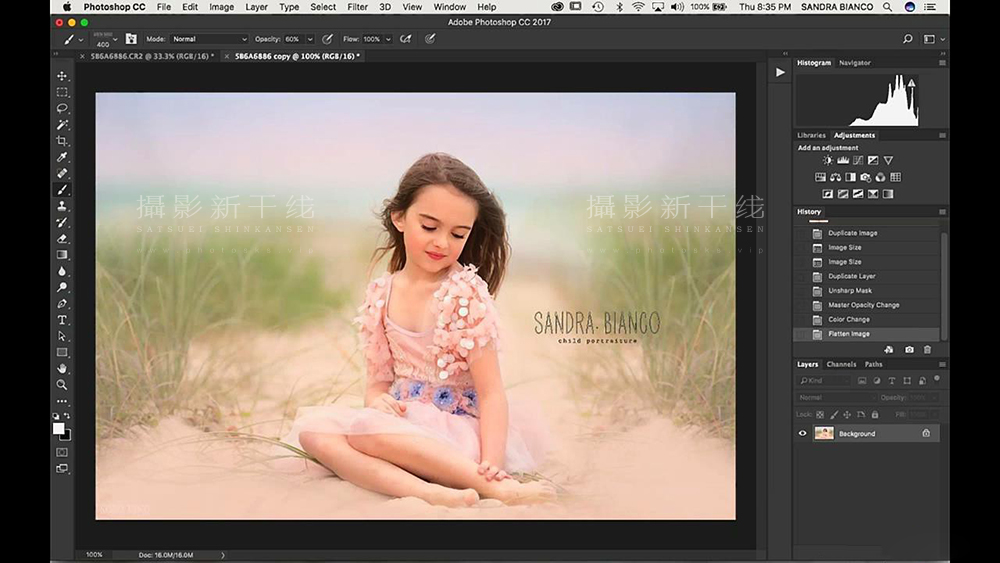Select the Hand tool
Screen dimensions: 1000x563
(x=62, y=369)
